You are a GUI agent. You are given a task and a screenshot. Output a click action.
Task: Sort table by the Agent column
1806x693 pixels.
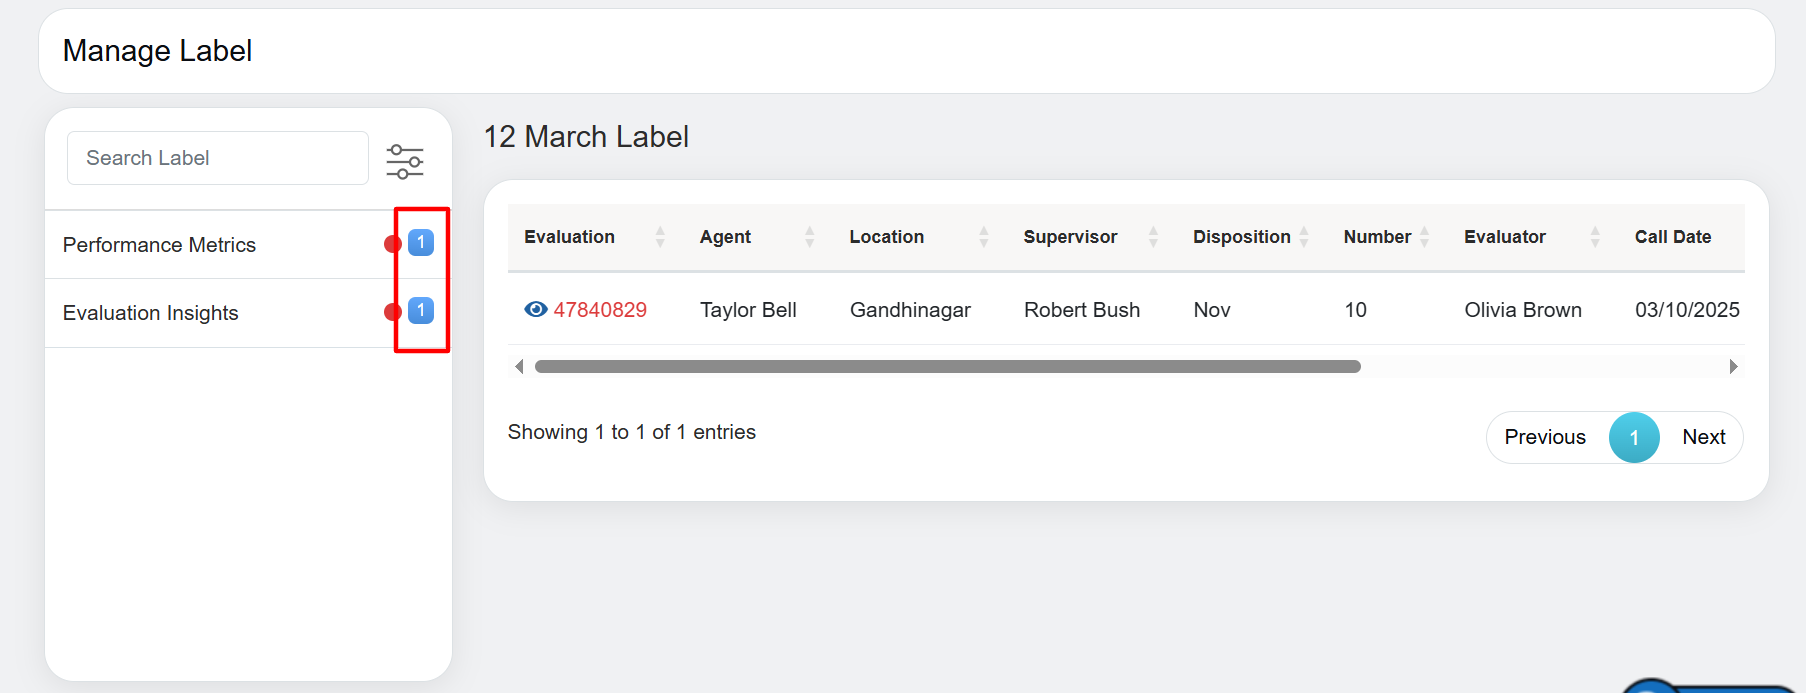tap(809, 237)
